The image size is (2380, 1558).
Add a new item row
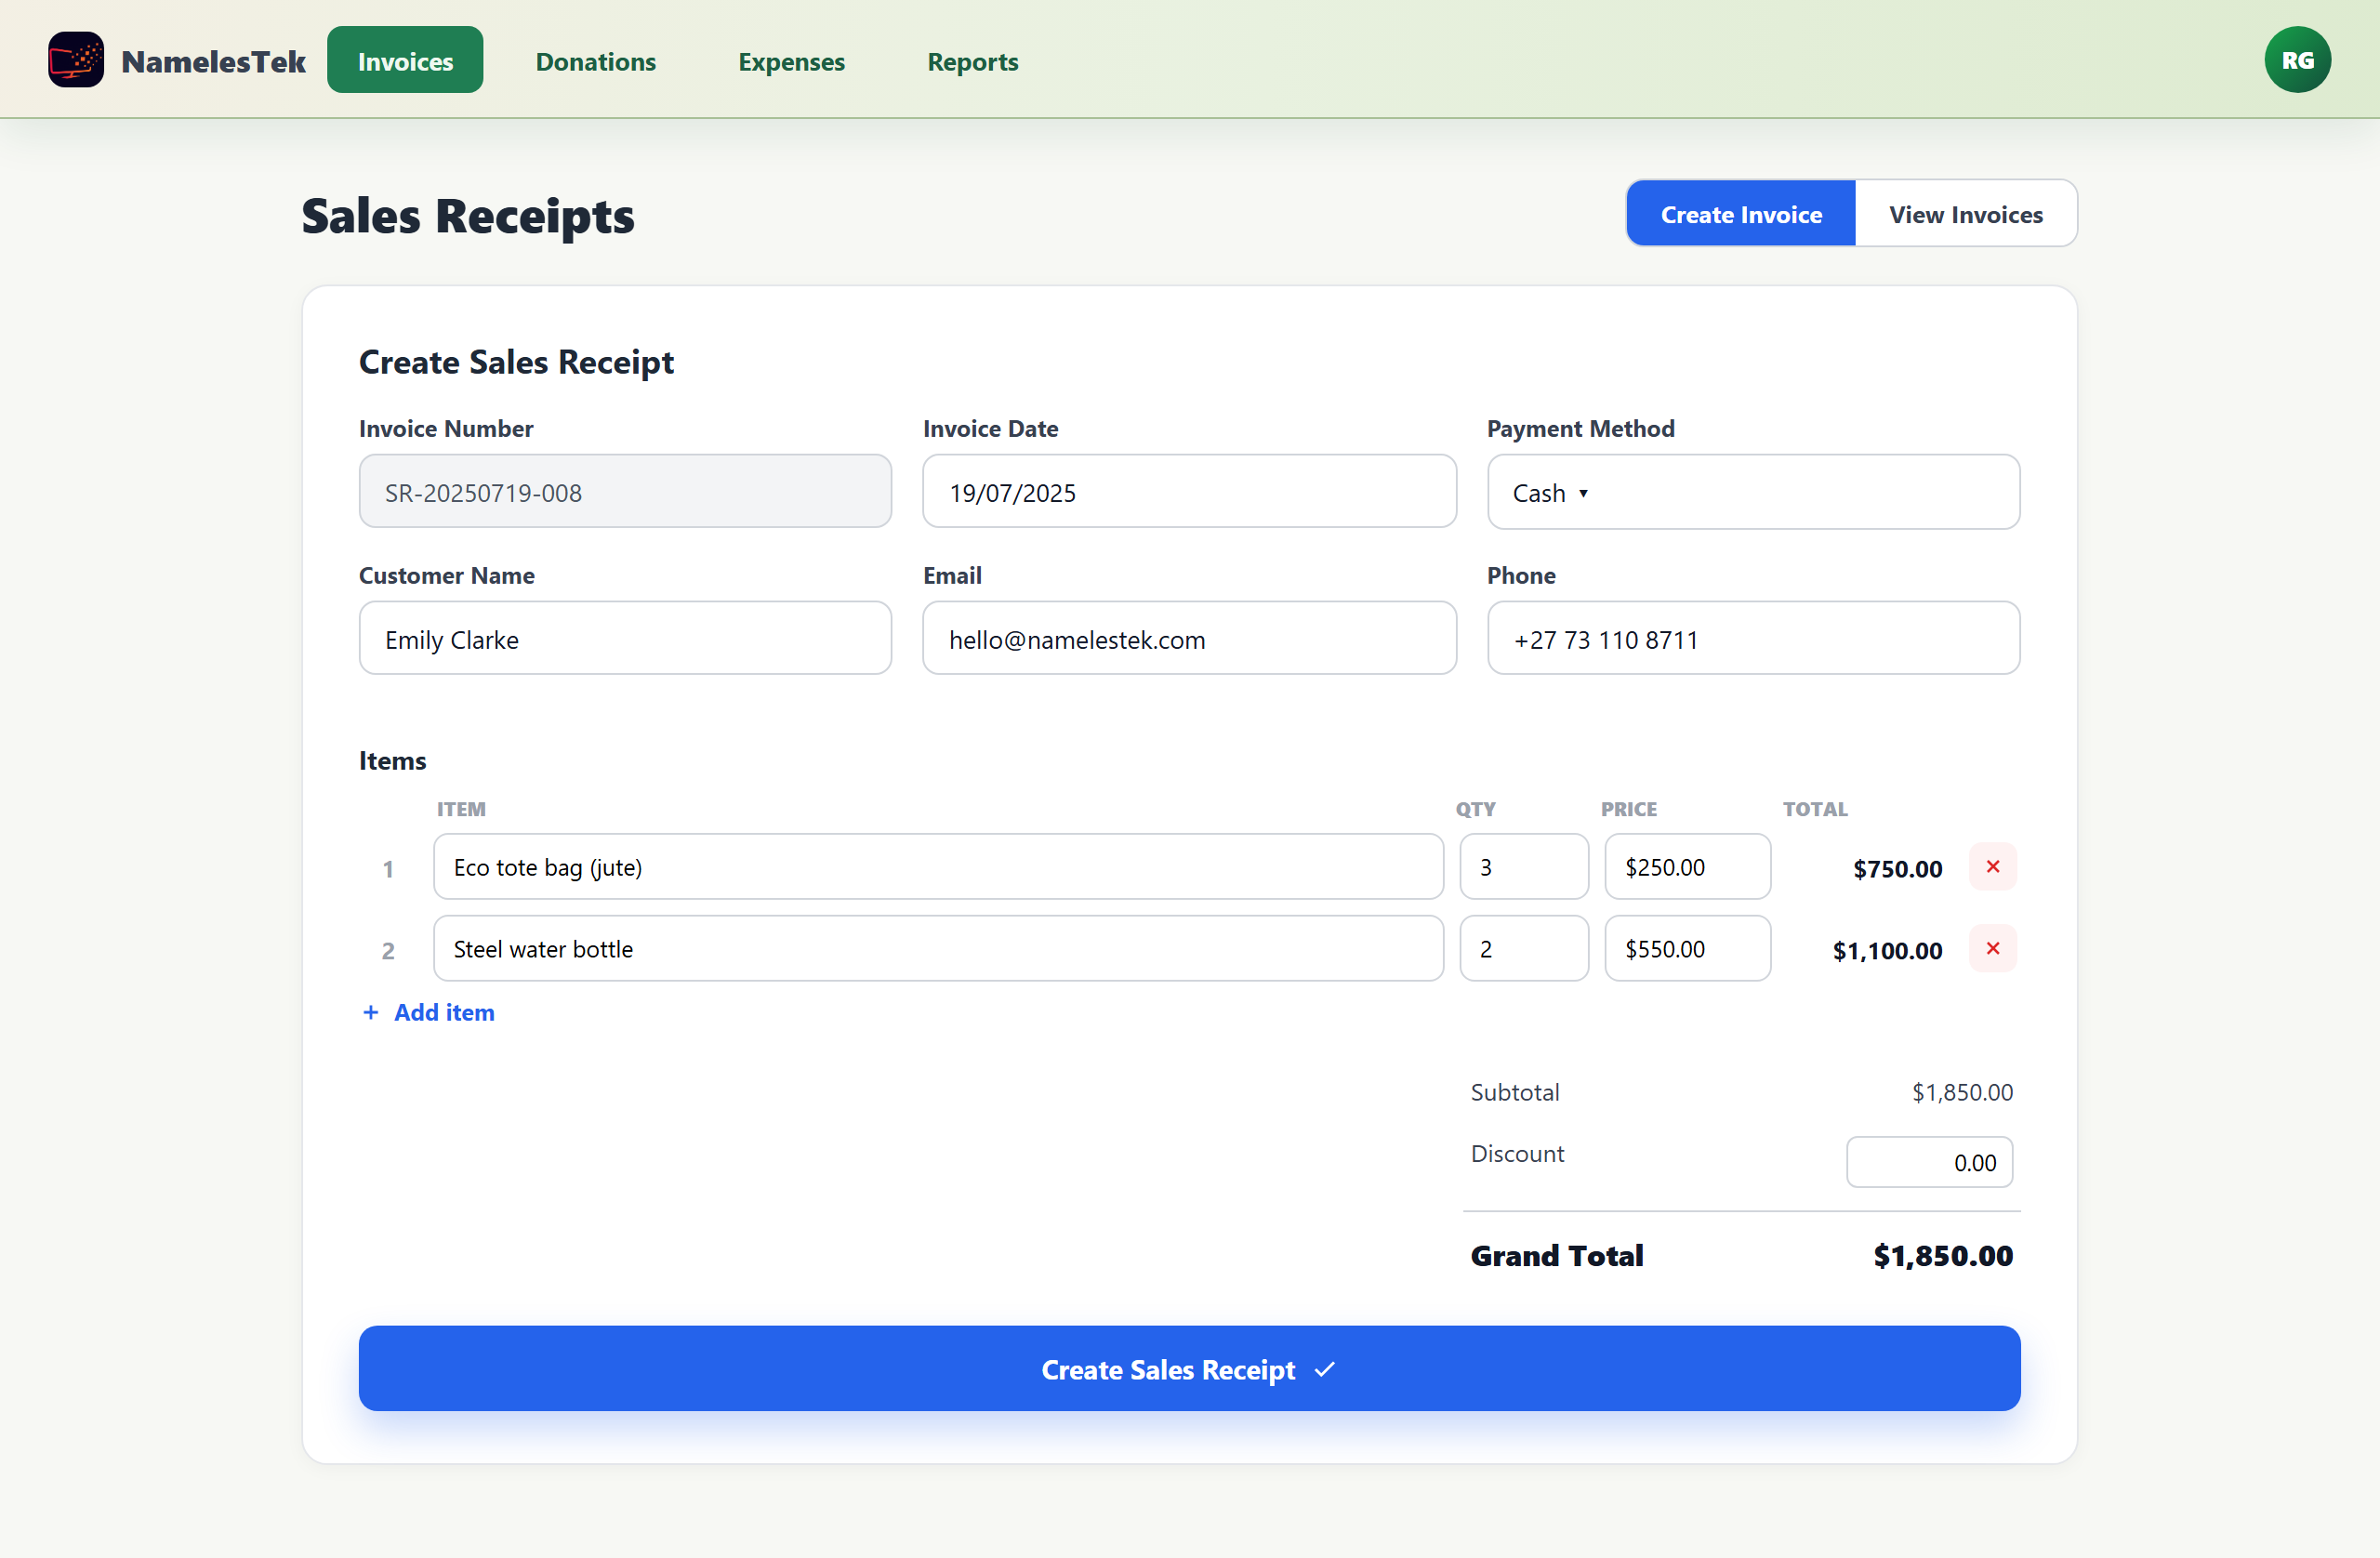tap(428, 1012)
